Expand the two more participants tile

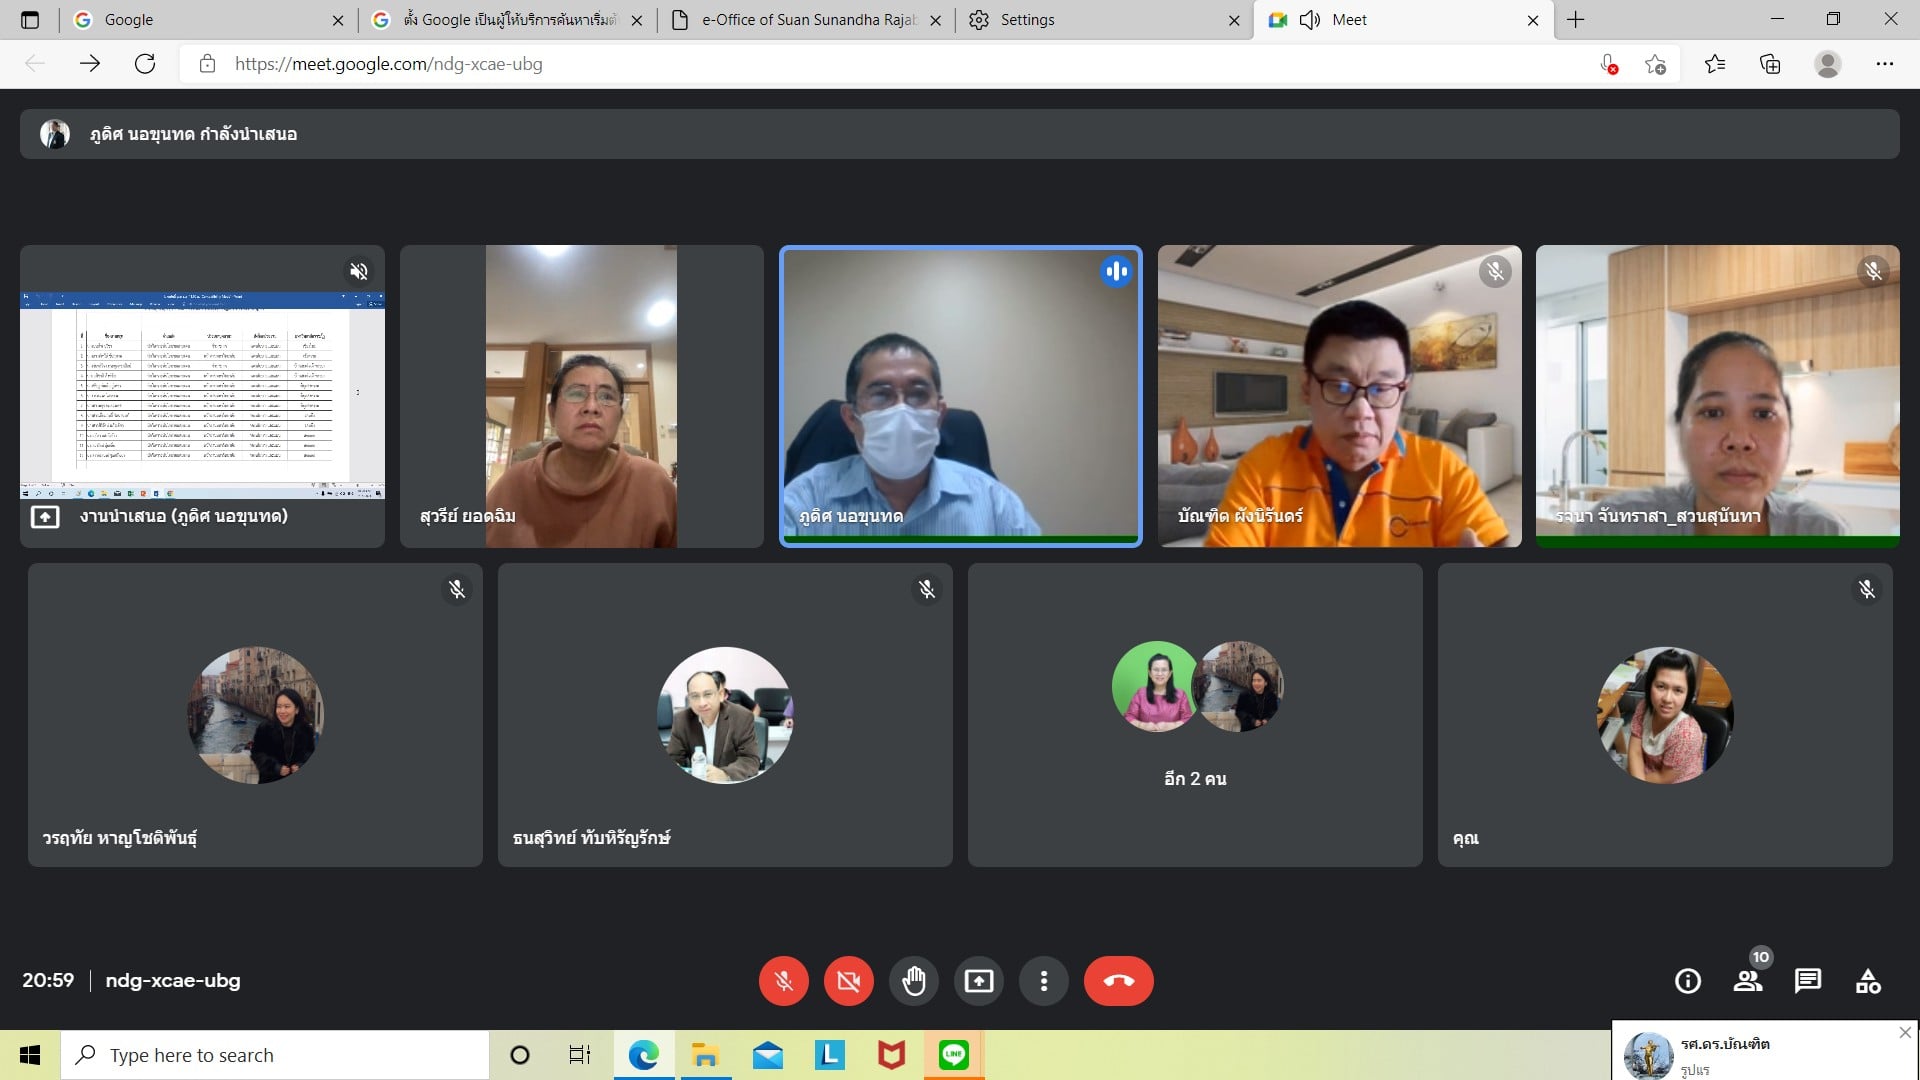tap(1194, 714)
